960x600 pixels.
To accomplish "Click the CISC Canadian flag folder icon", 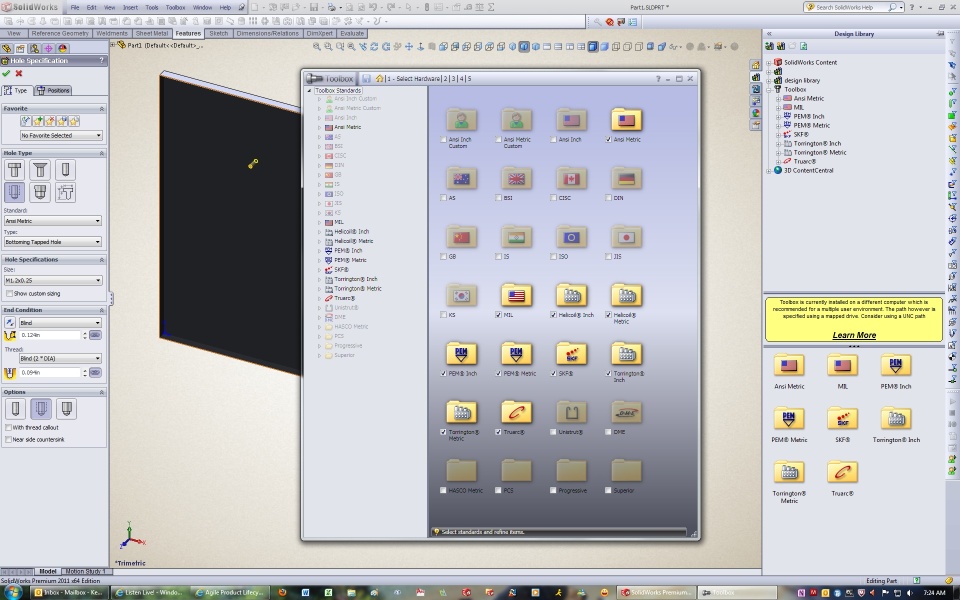I will click(x=571, y=178).
